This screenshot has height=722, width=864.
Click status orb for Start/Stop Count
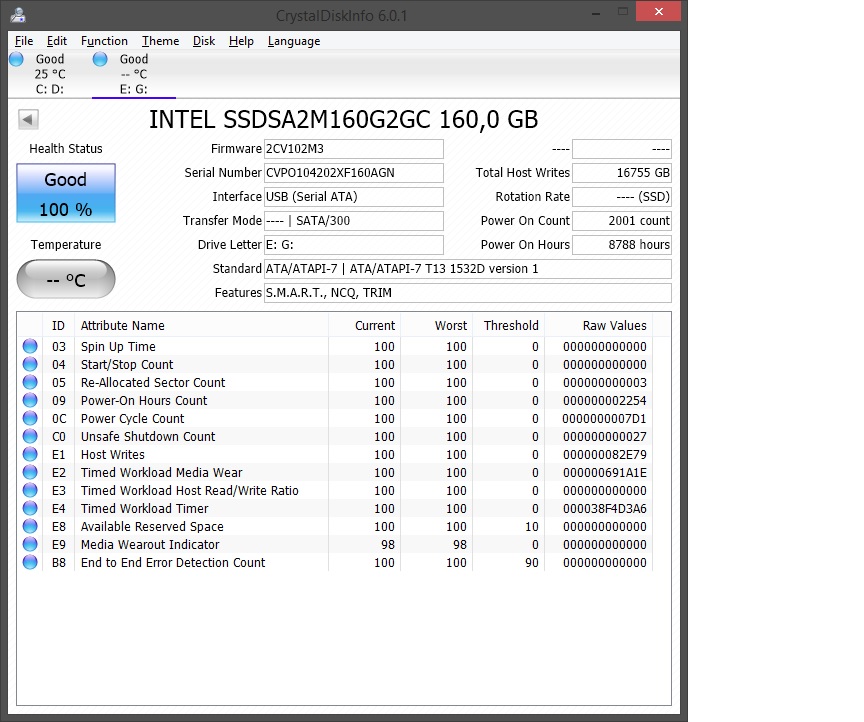pos(30,364)
